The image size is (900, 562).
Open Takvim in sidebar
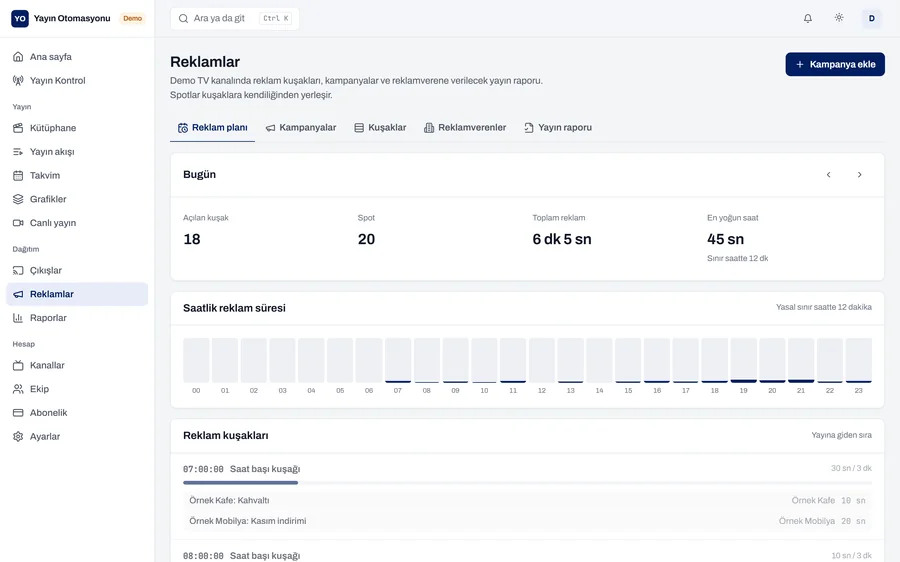tap(77, 175)
